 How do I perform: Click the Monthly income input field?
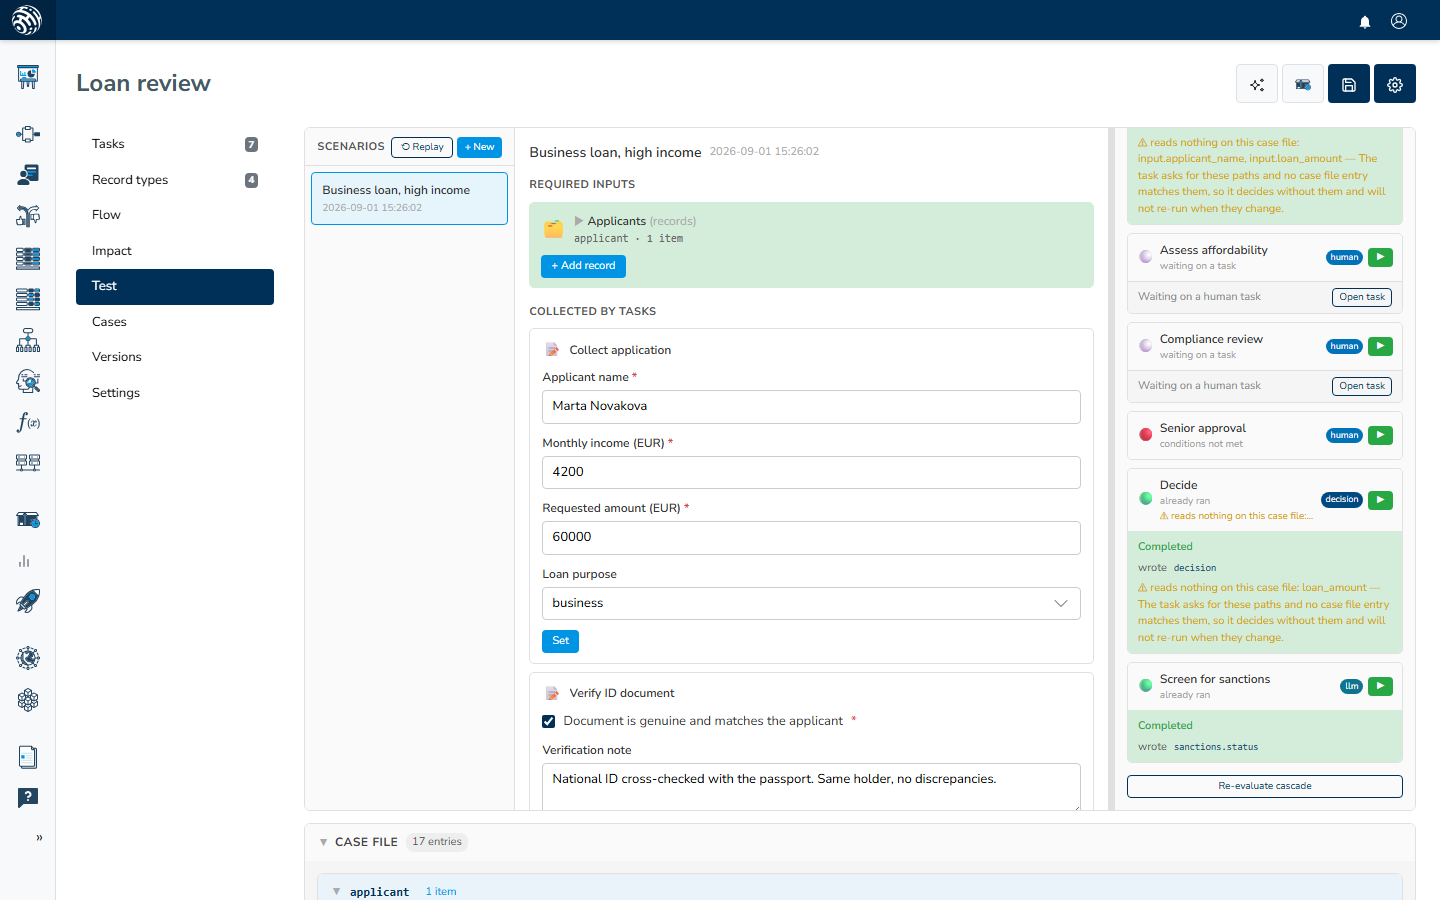(811, 472)
